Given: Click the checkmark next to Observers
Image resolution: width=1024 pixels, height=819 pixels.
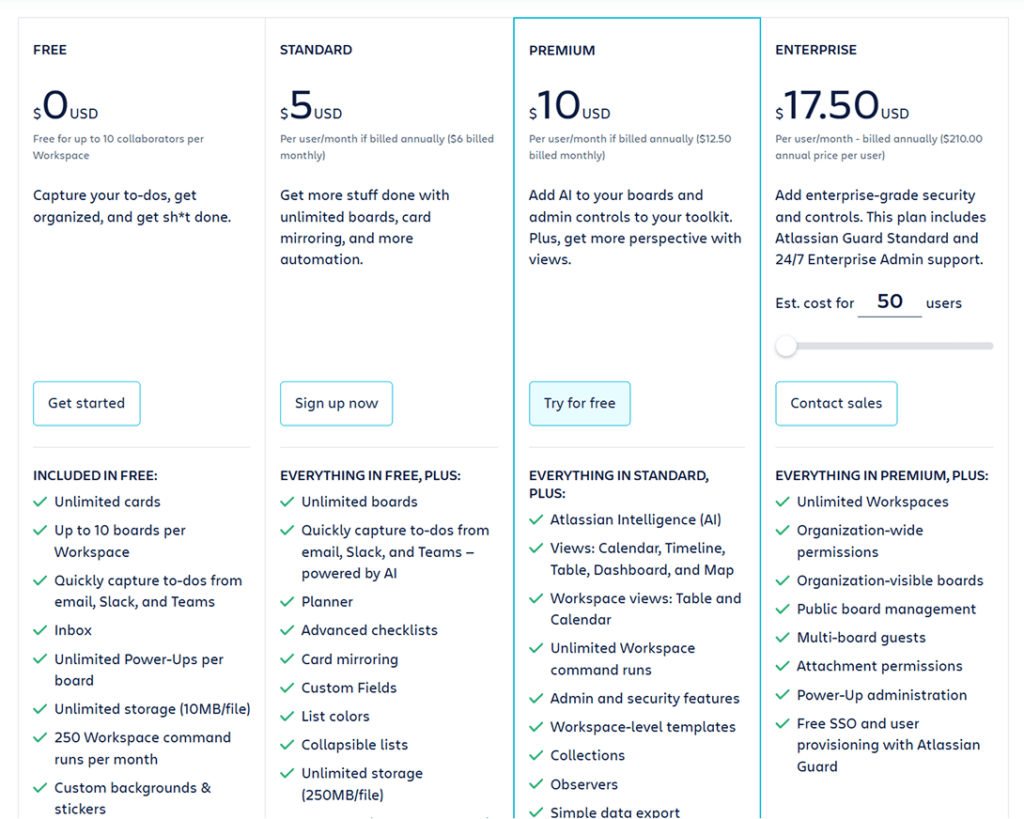Looking at the screenshot, I should pyautogui.click(x=536, y=784).
